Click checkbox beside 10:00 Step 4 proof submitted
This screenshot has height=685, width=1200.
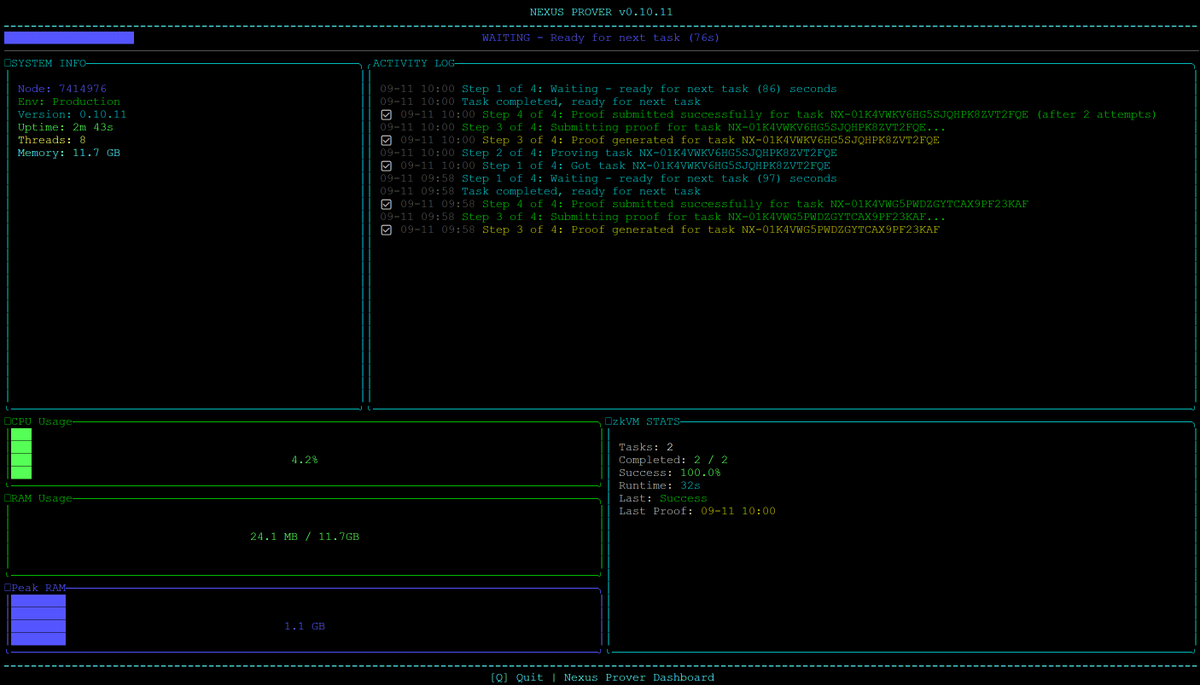coord(386,115)
